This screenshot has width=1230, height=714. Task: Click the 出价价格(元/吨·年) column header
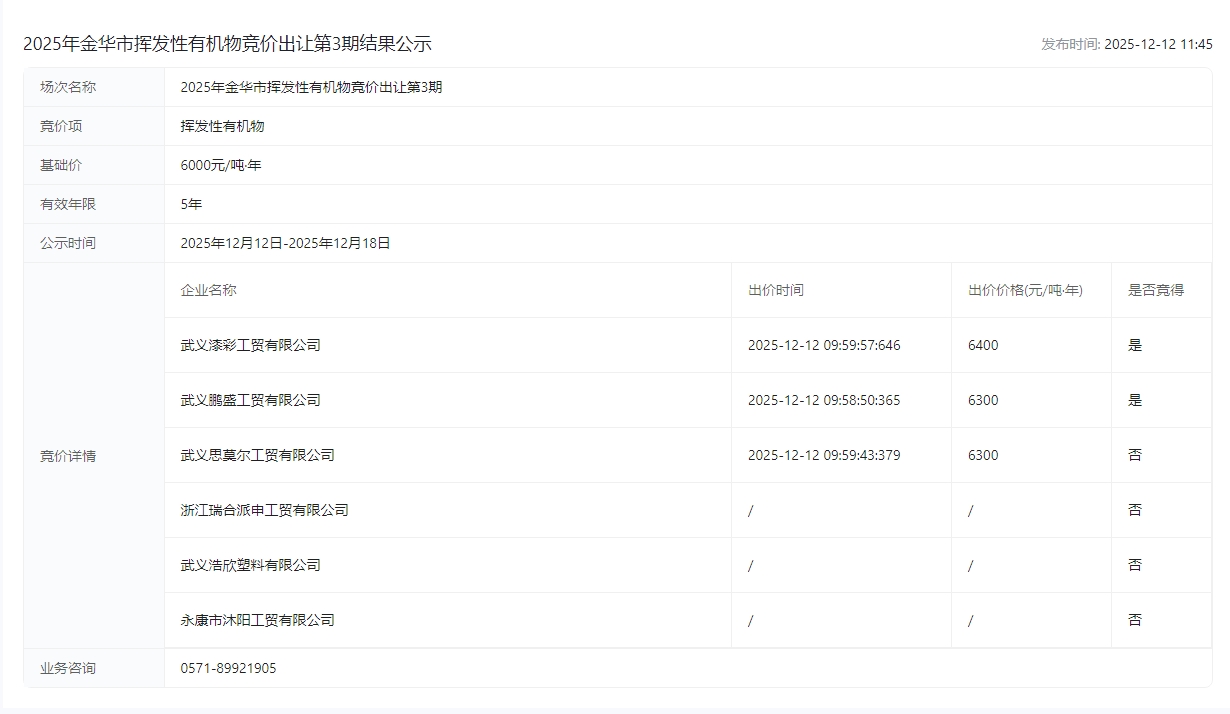pos(1025,290)
